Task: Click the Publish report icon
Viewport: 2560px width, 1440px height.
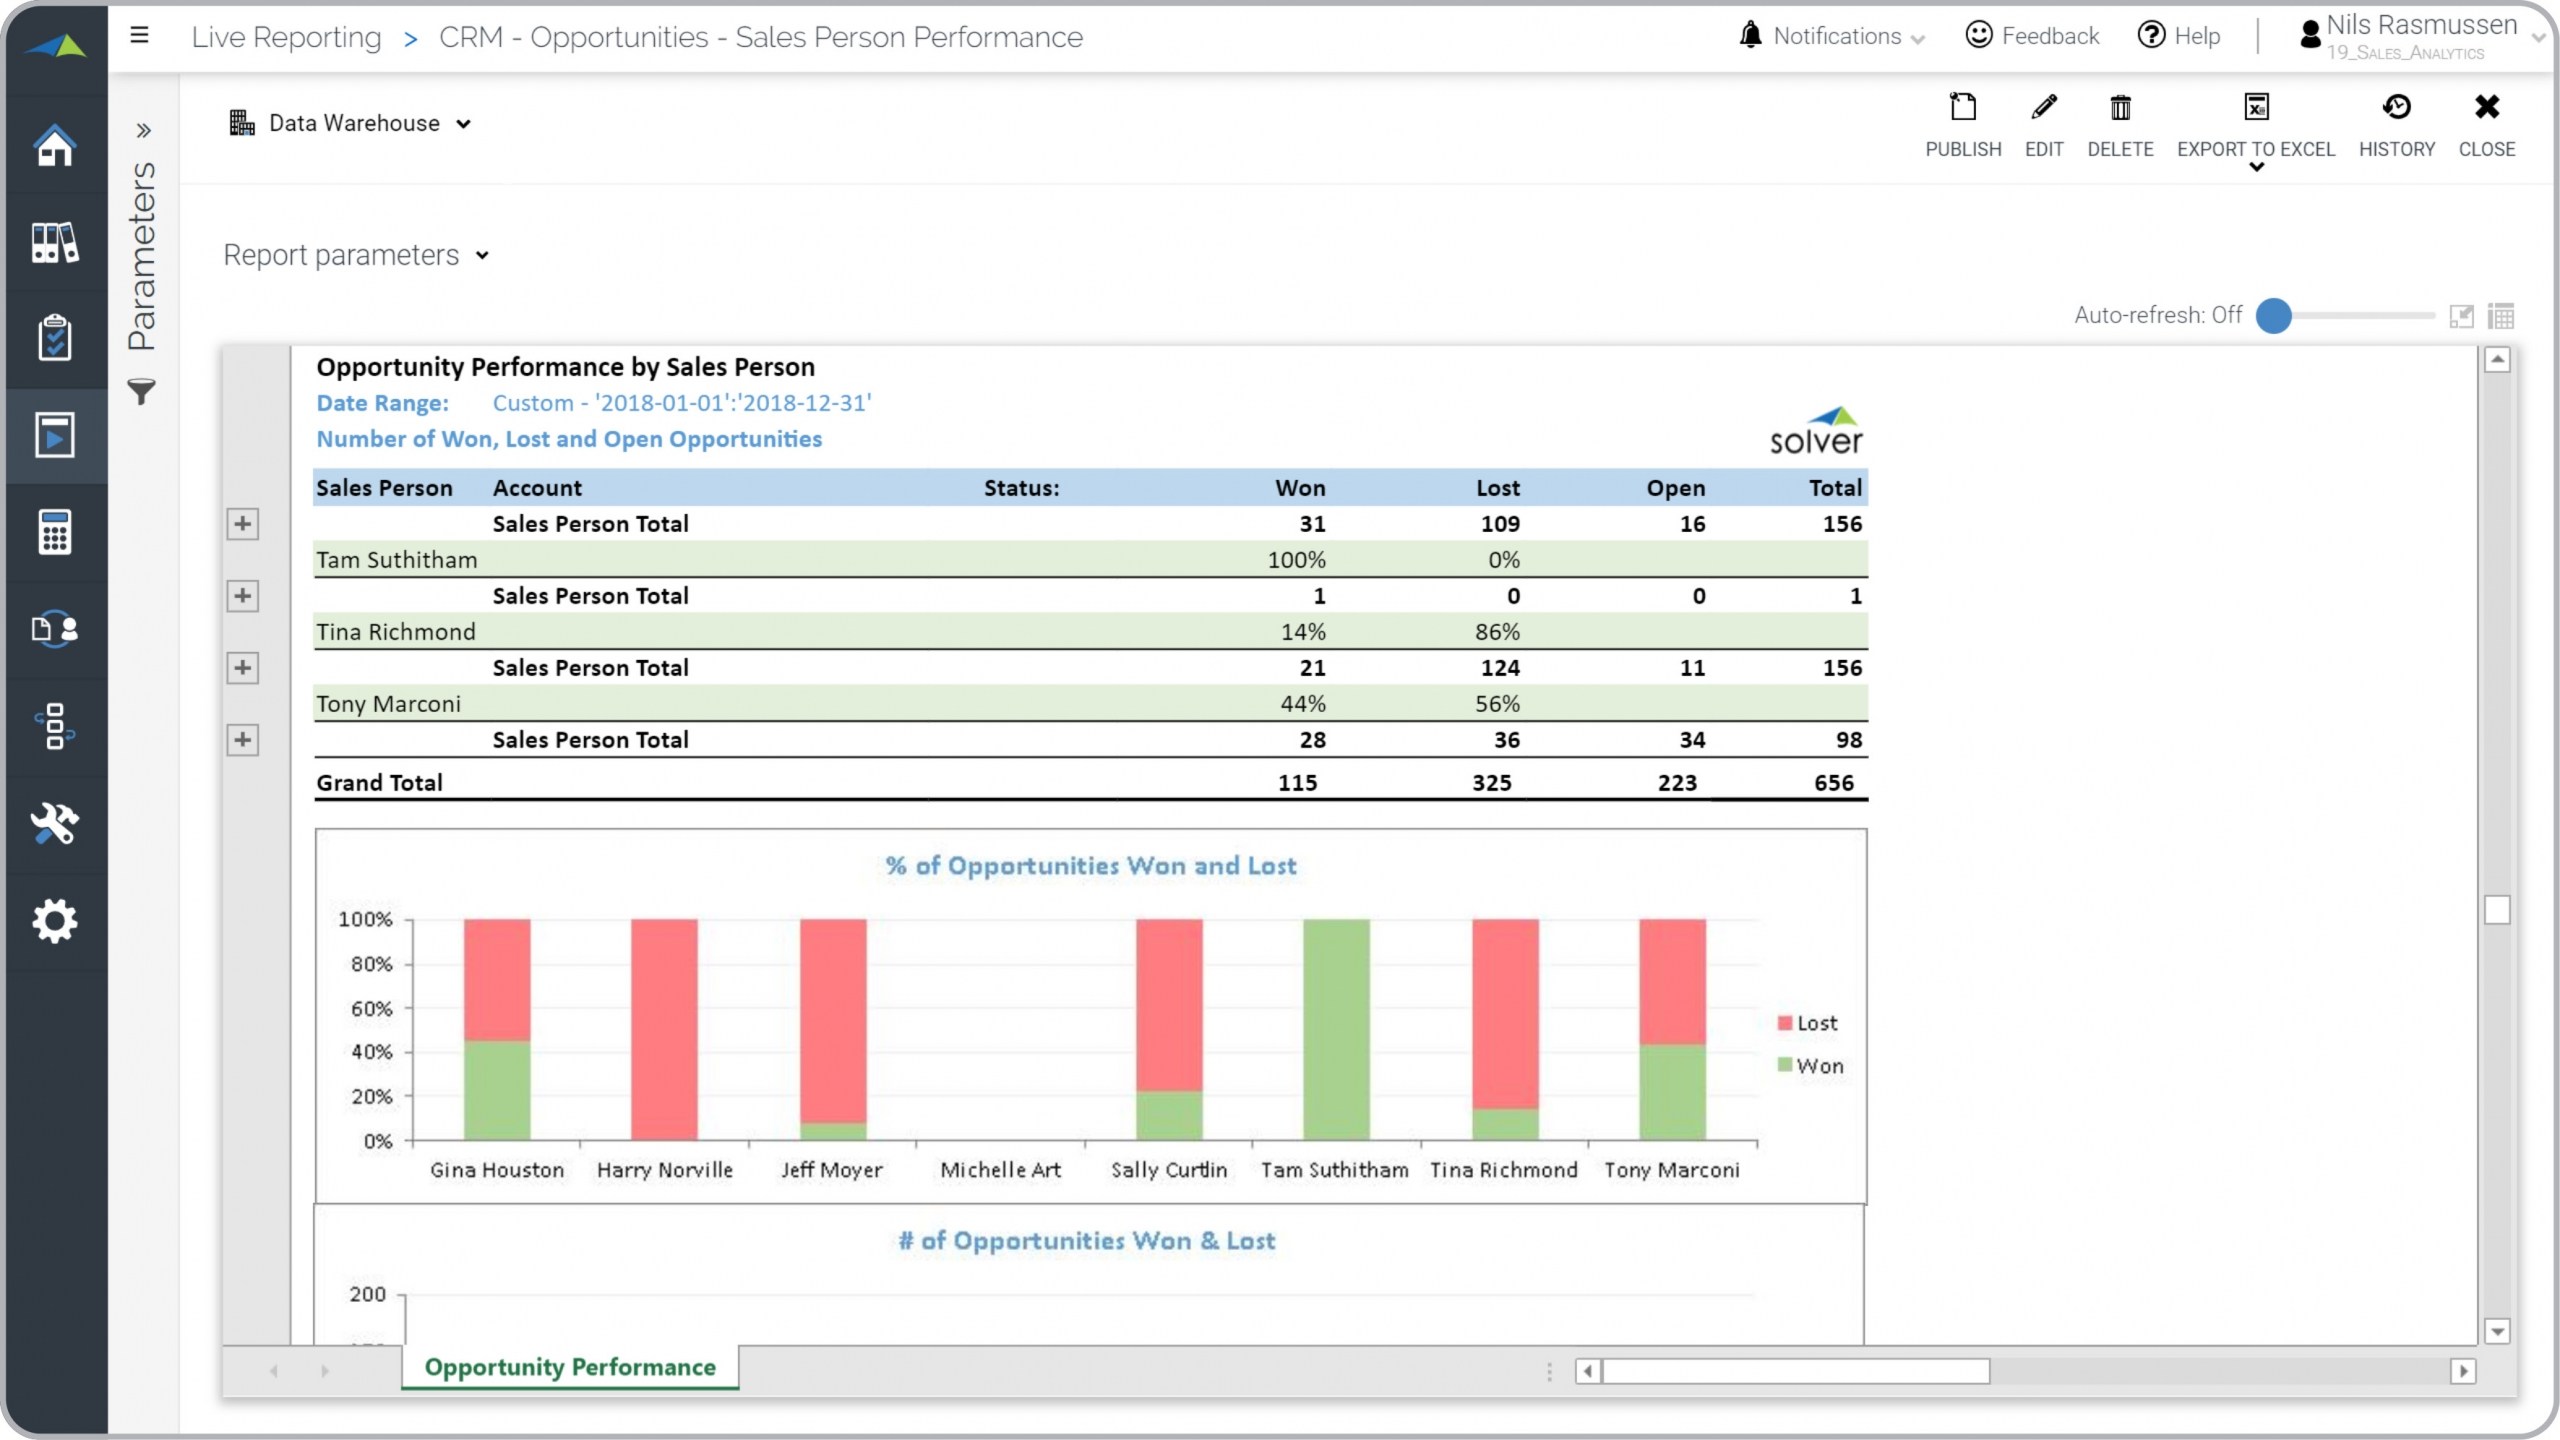Action: 1962,108
